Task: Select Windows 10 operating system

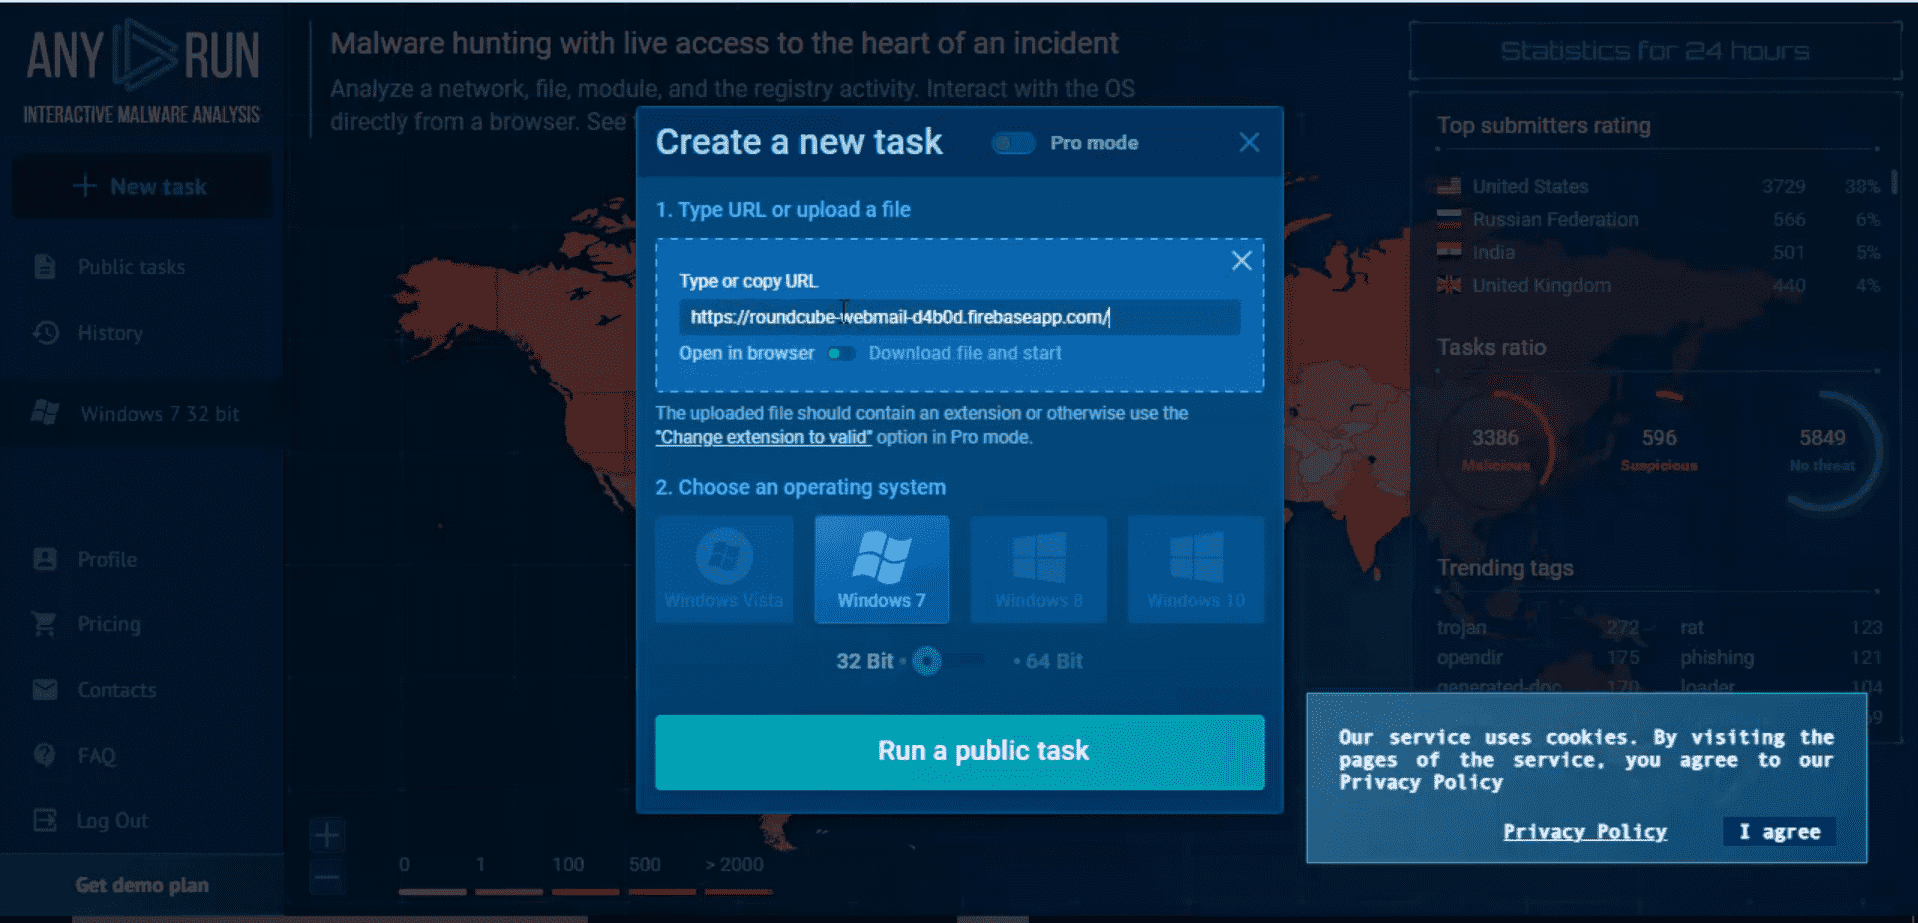Action: point(1196,569)
